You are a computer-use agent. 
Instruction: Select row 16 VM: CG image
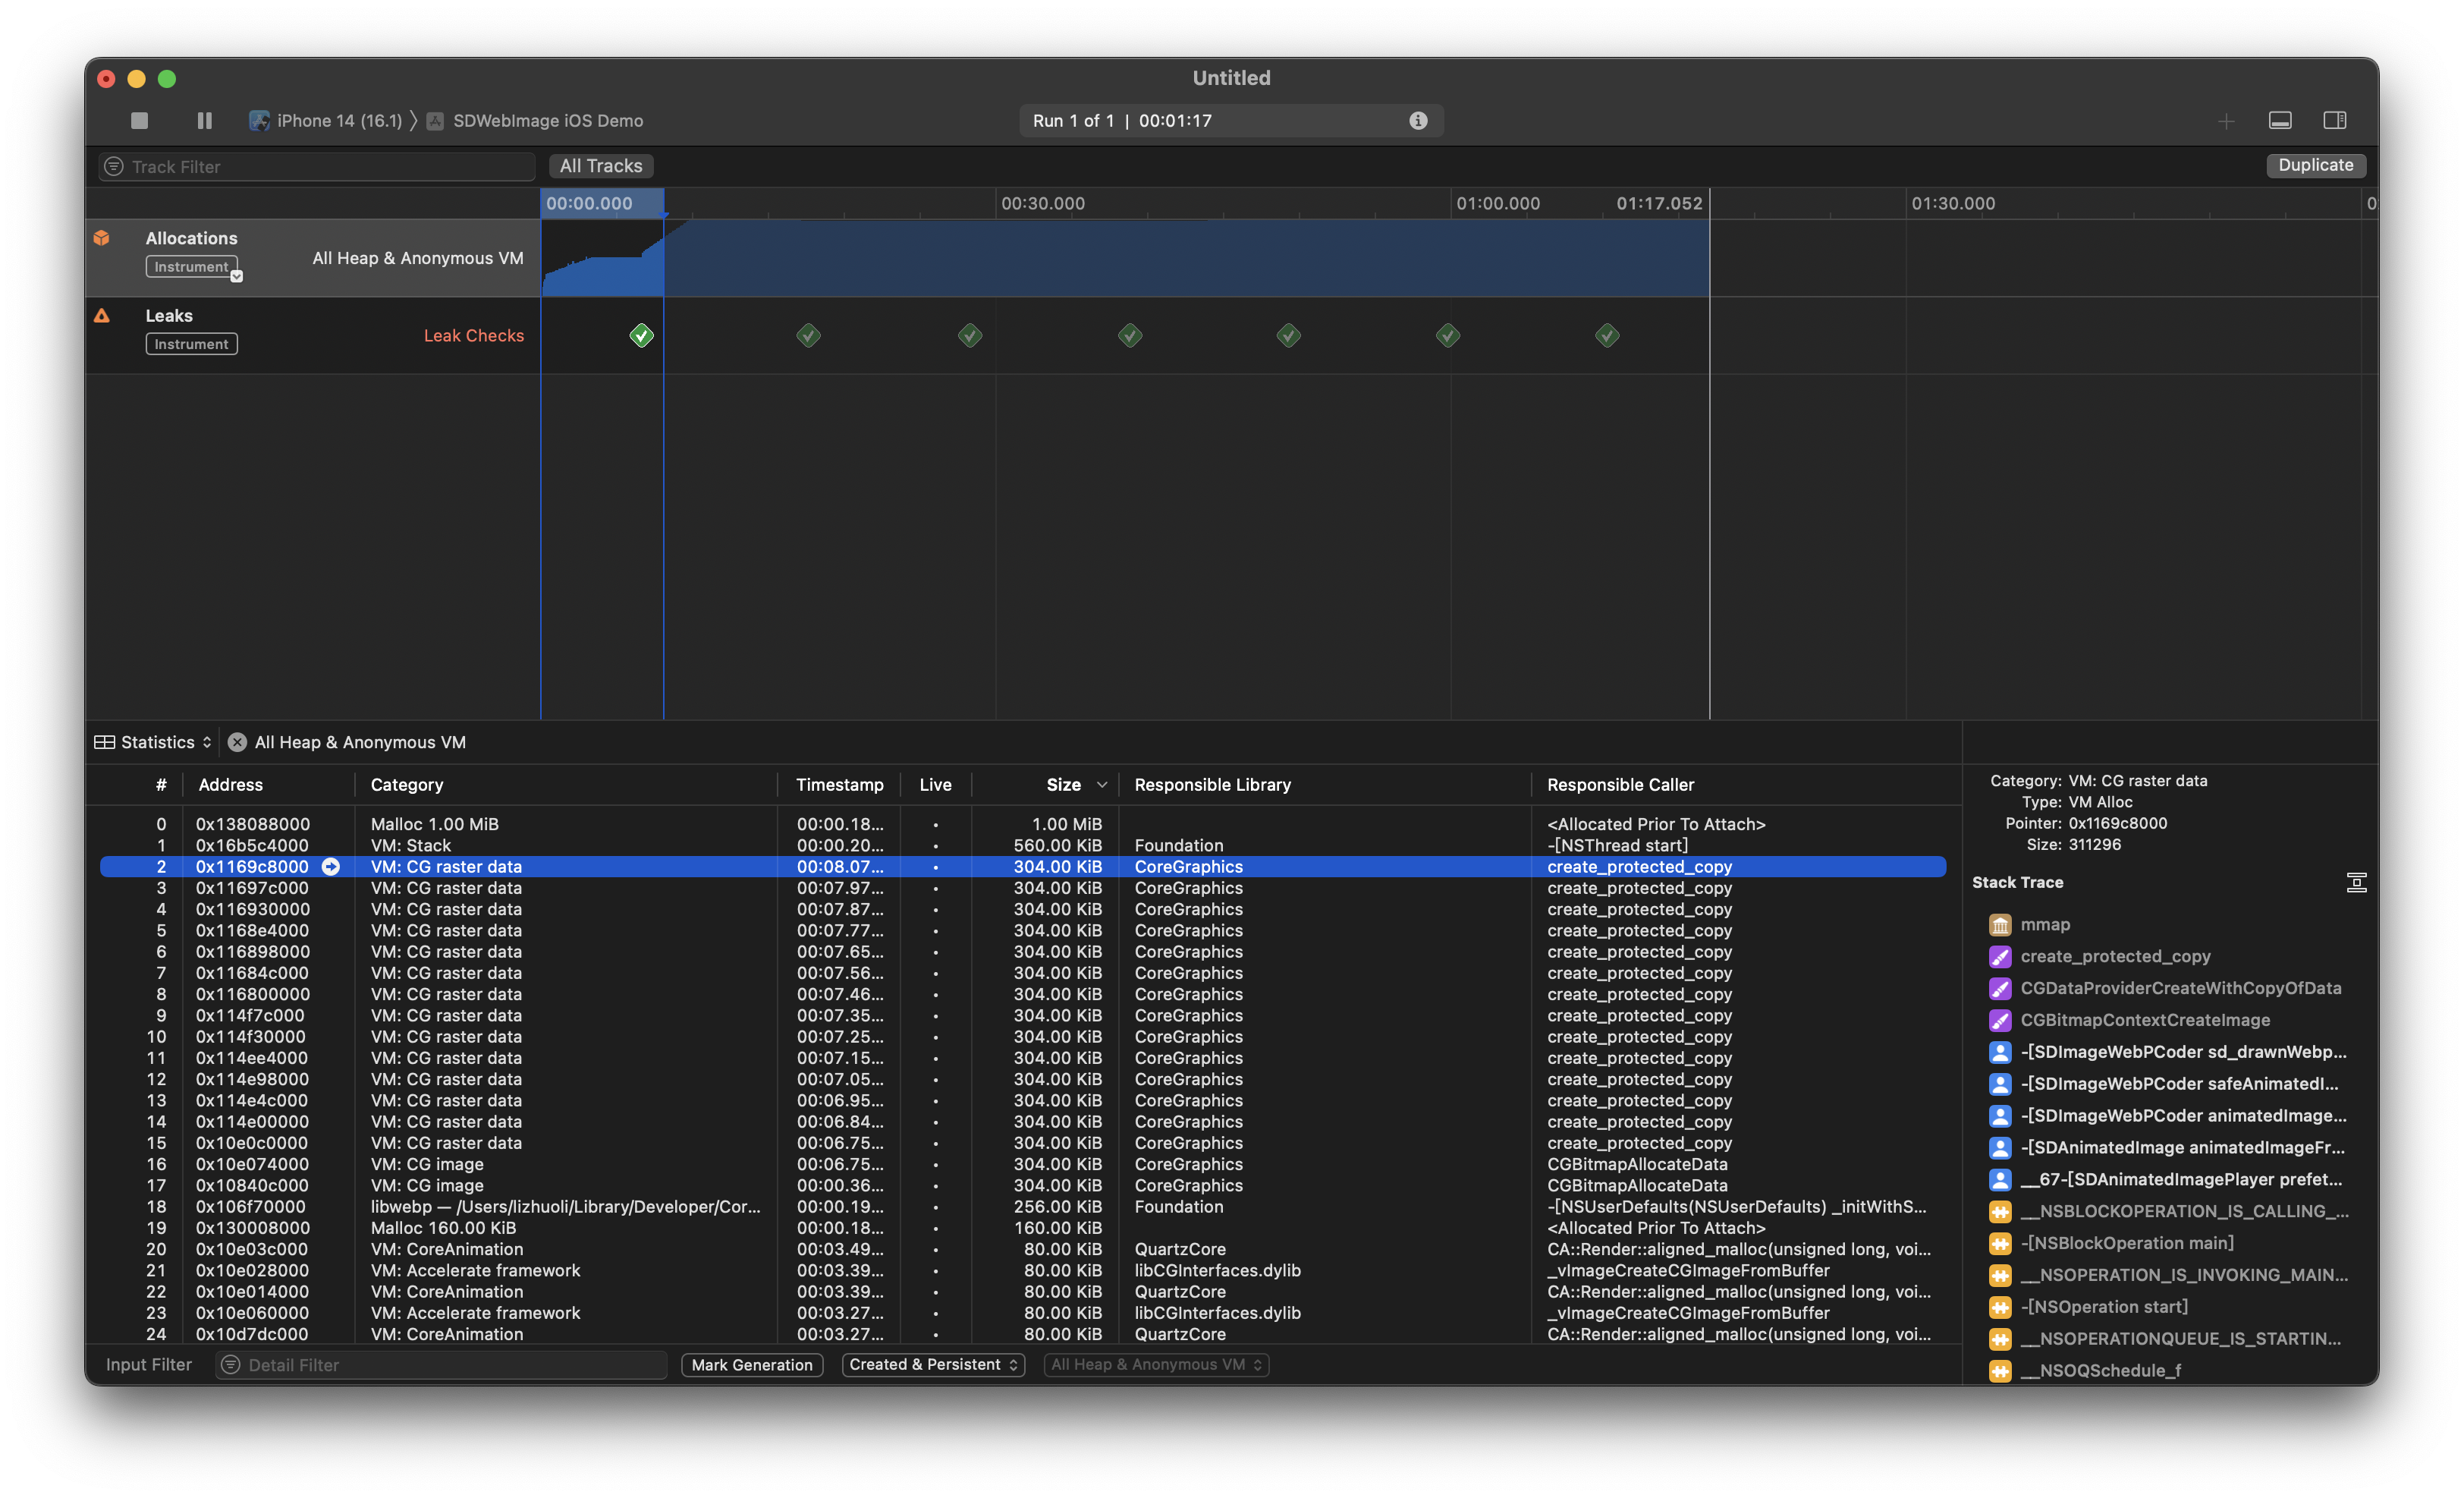(1022, 1165)
